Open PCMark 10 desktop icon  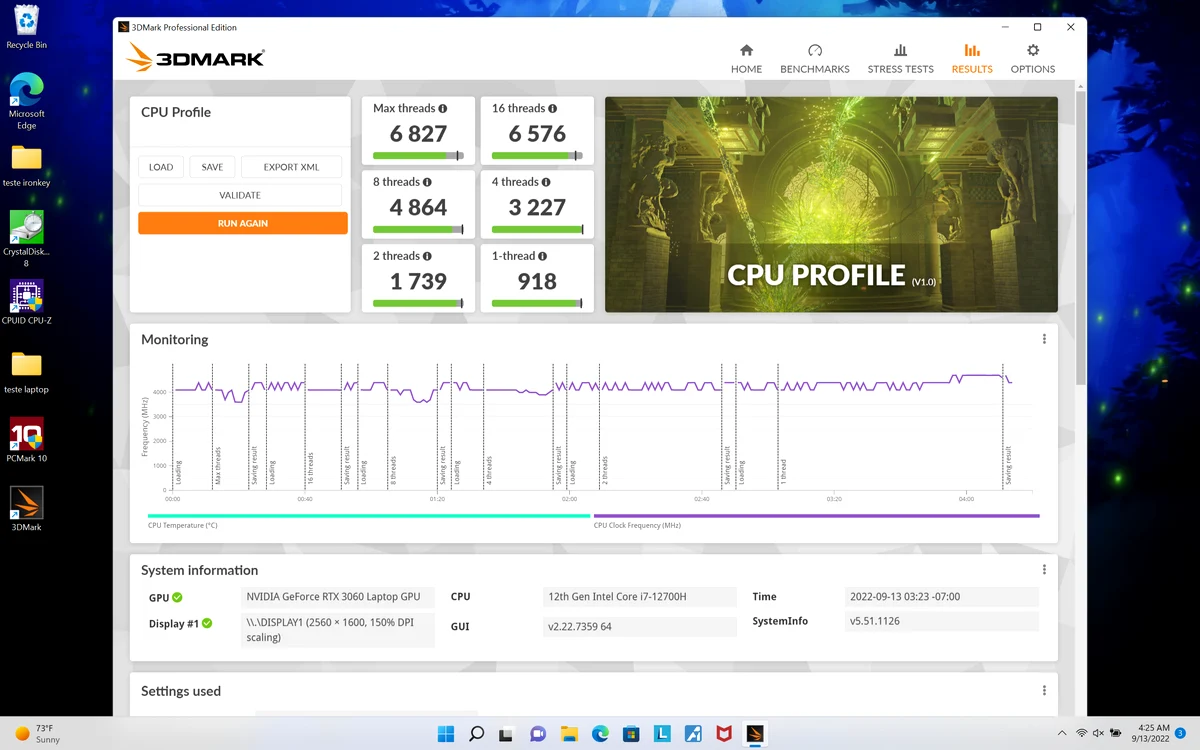click(26, 440)
